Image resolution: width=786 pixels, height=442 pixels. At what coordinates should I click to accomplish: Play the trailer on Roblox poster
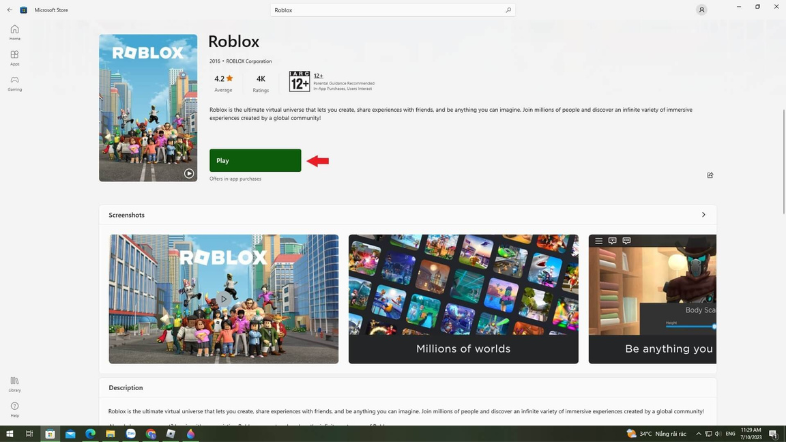(189, 173)
